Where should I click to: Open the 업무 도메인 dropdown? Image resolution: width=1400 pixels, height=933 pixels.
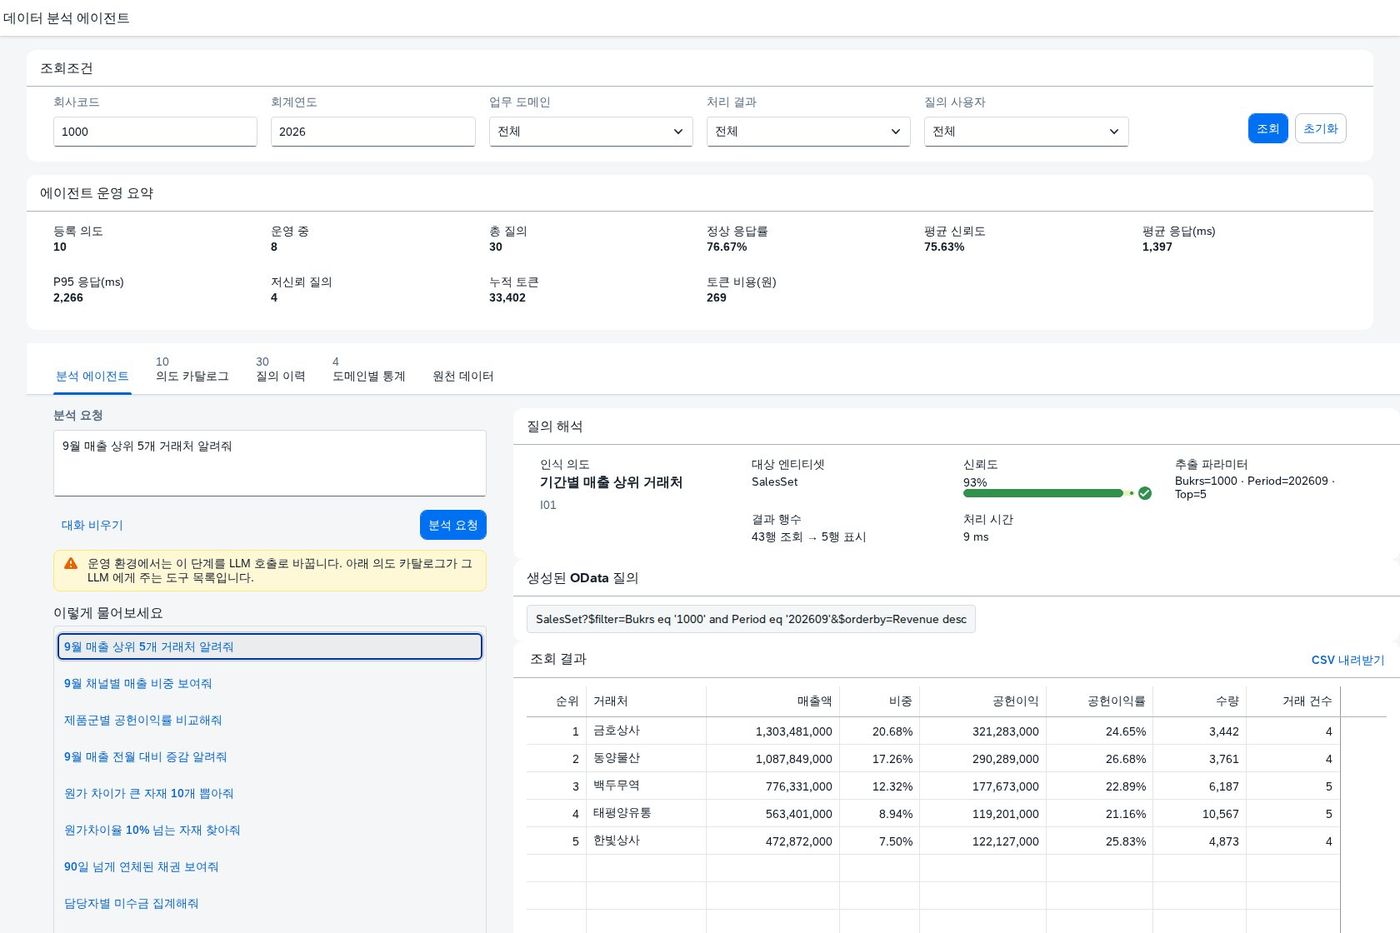pos(590,132)
